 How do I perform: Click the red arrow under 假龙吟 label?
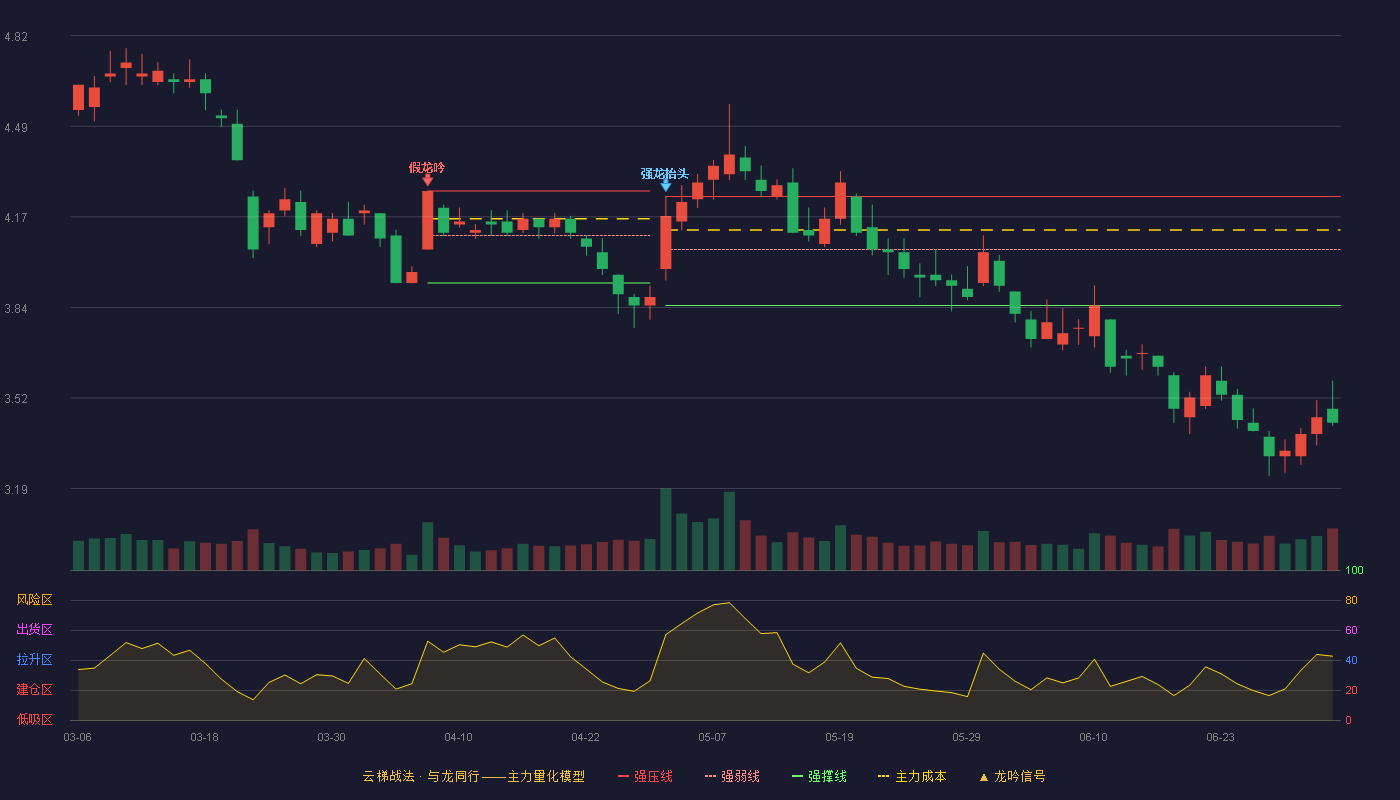[427, 181]
